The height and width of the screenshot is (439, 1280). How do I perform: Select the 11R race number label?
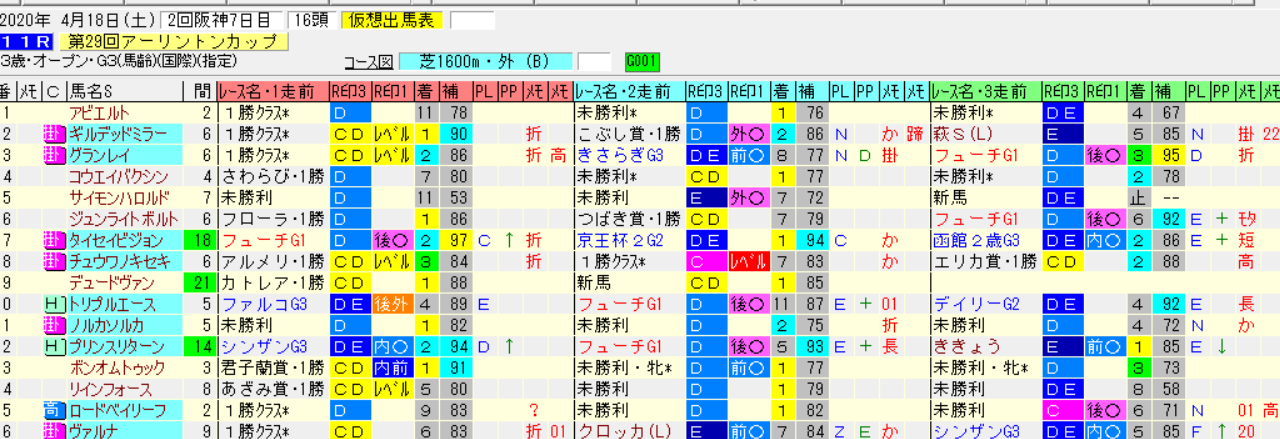27,42
